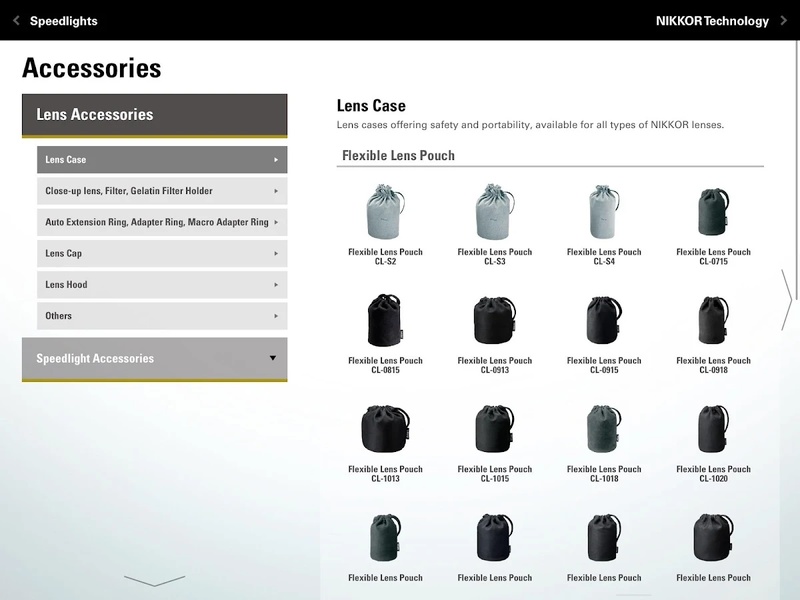Click the left chevron beside Speedlights
The width and height of the screenshot is (800, 600).
click(16, 20)
